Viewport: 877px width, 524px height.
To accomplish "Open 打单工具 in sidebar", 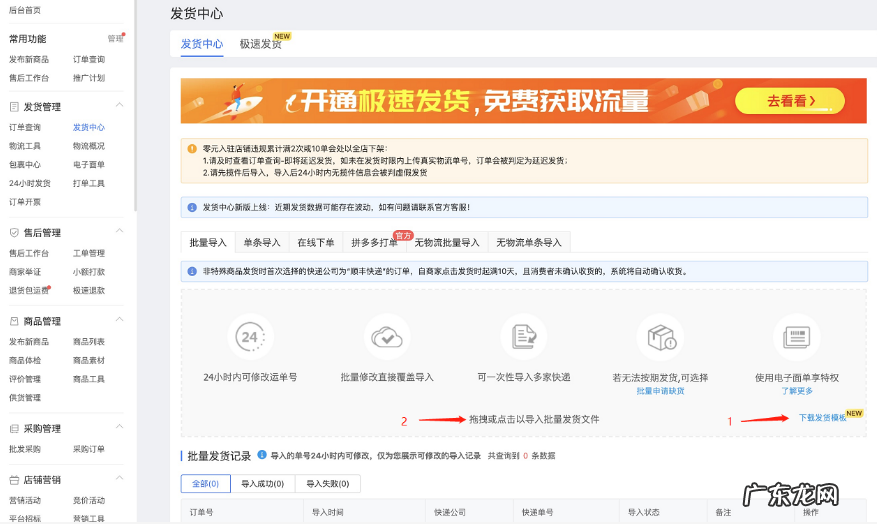I will (89, 183).
